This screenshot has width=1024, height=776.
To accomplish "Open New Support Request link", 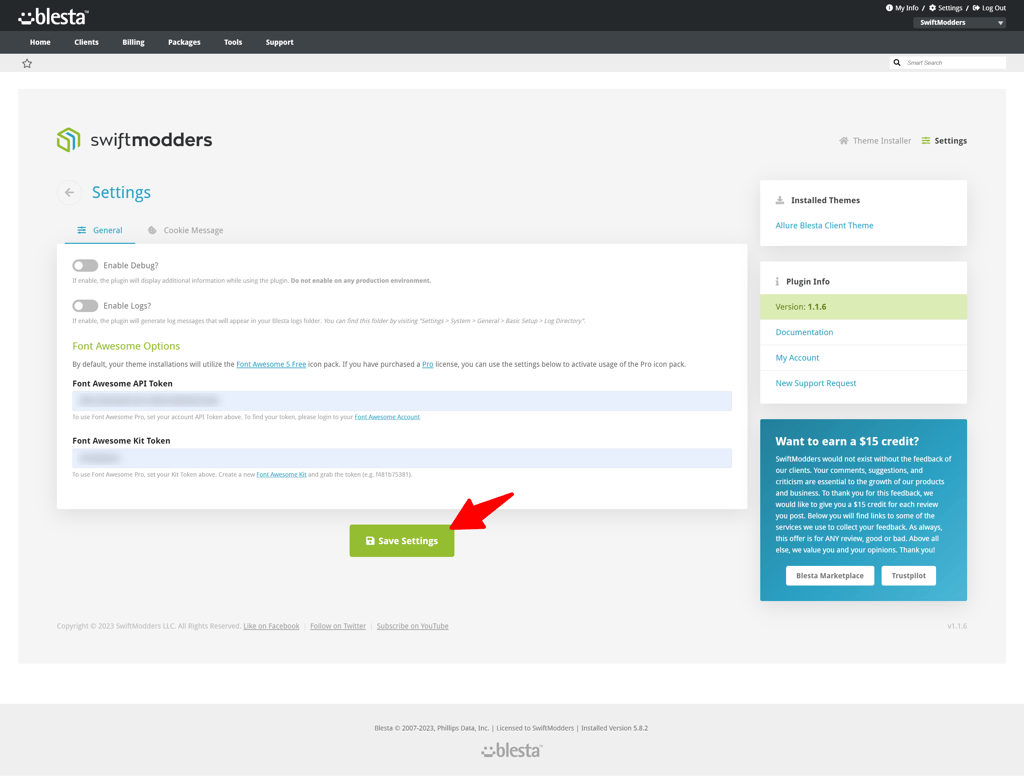I will point(816,383).
